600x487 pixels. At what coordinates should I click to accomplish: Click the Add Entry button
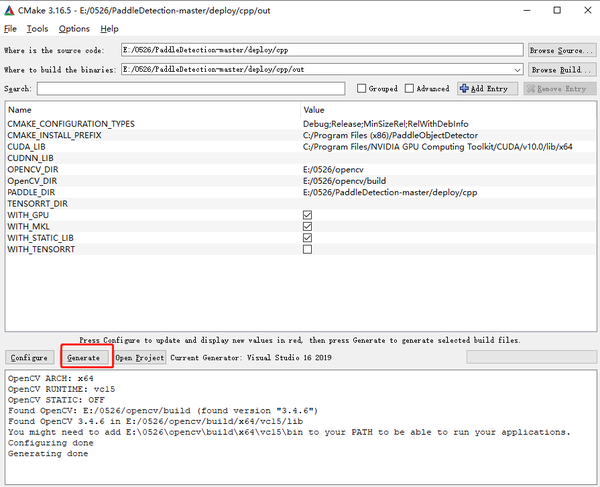click(x=488, y=88)
